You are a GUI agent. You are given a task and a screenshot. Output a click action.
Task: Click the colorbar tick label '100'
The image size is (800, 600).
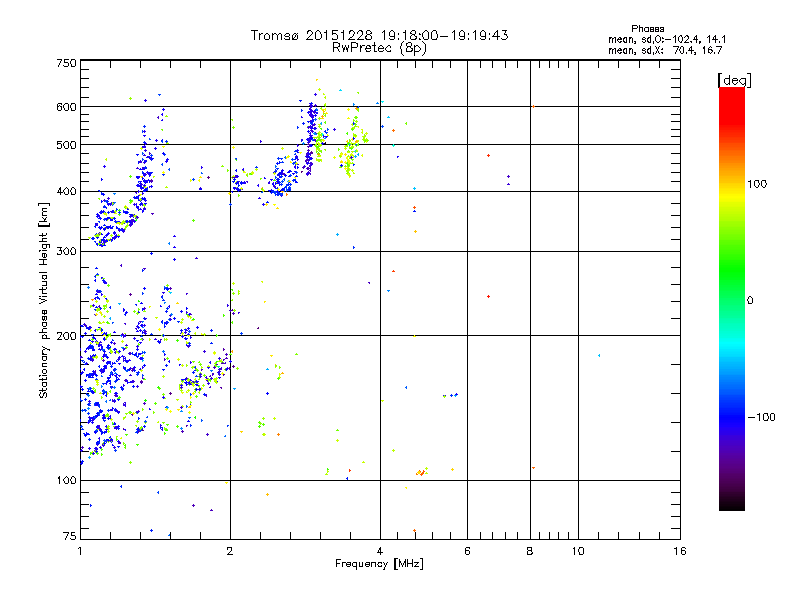tap(757, 184)
